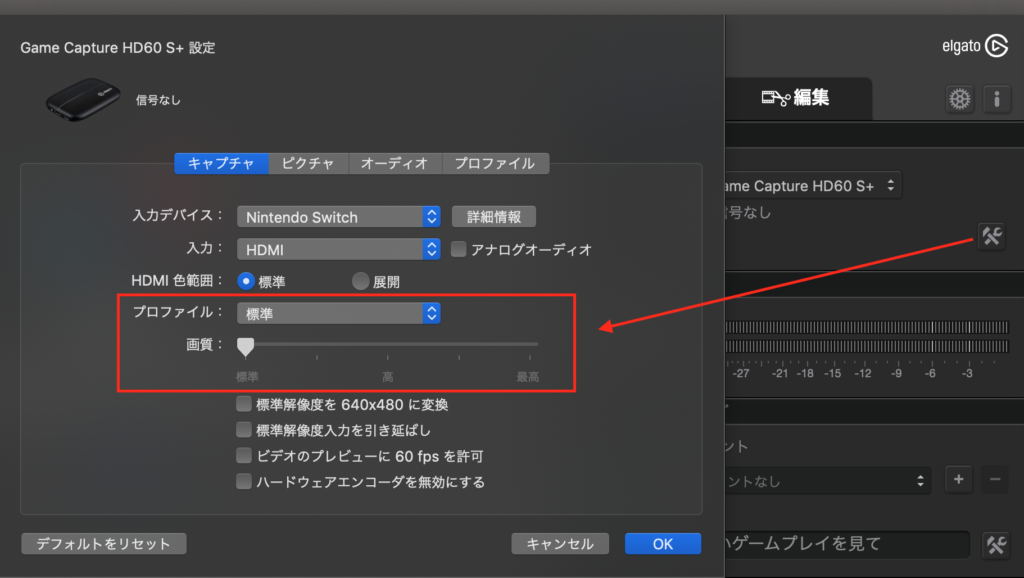This screenshot has width=1024, height=578.
Task: Enable ハードウェアエンコーダを無効にする checkbox
Action: point(243,482)
